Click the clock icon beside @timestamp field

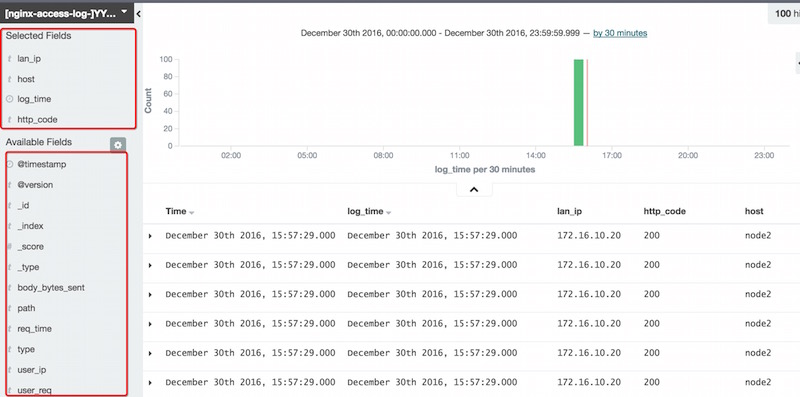pyautogui.click(x=9, y=164)
